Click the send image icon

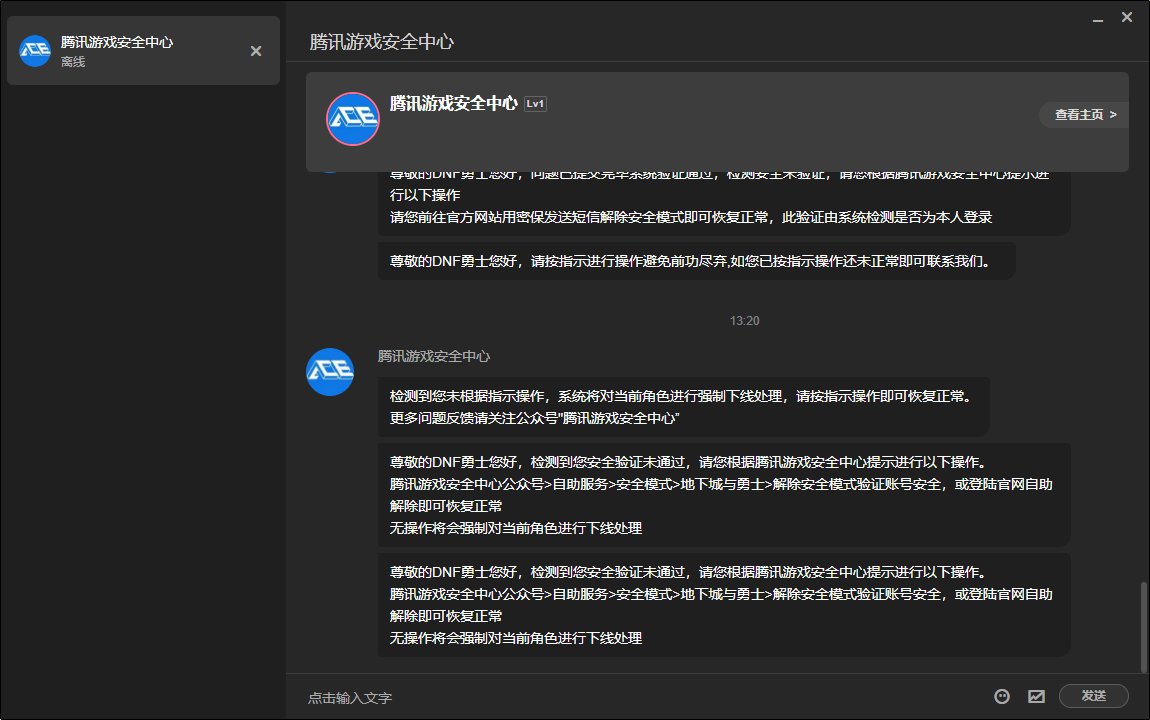click(x=1036, y=697)
